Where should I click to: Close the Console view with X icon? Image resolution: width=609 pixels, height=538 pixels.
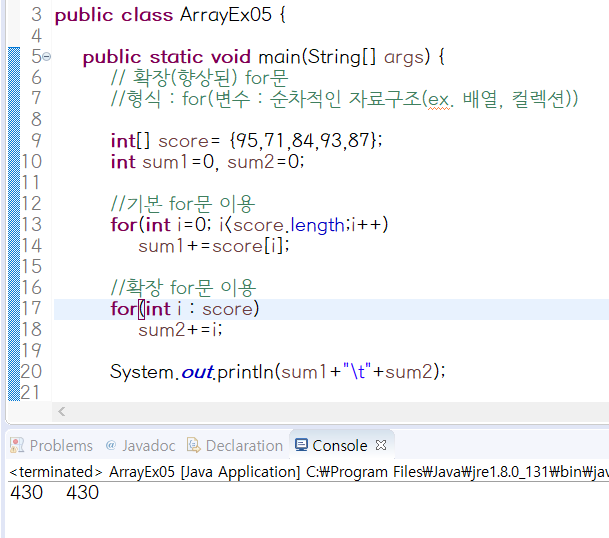tap(381, 445)
